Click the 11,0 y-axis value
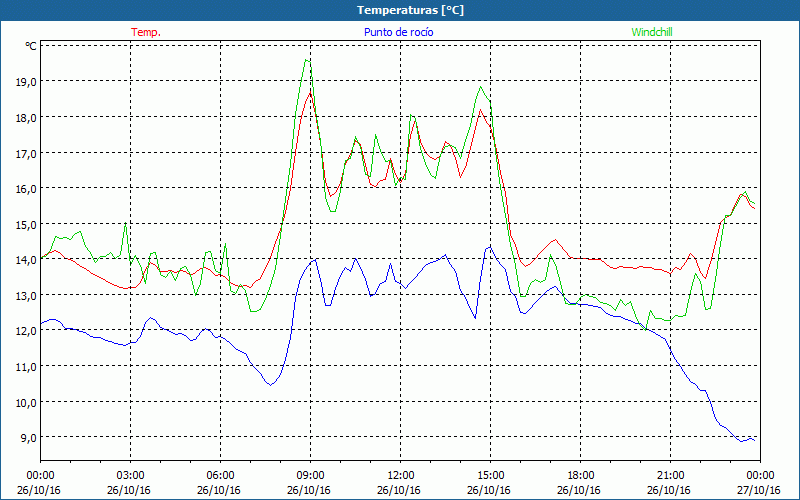 coord(27,366)
